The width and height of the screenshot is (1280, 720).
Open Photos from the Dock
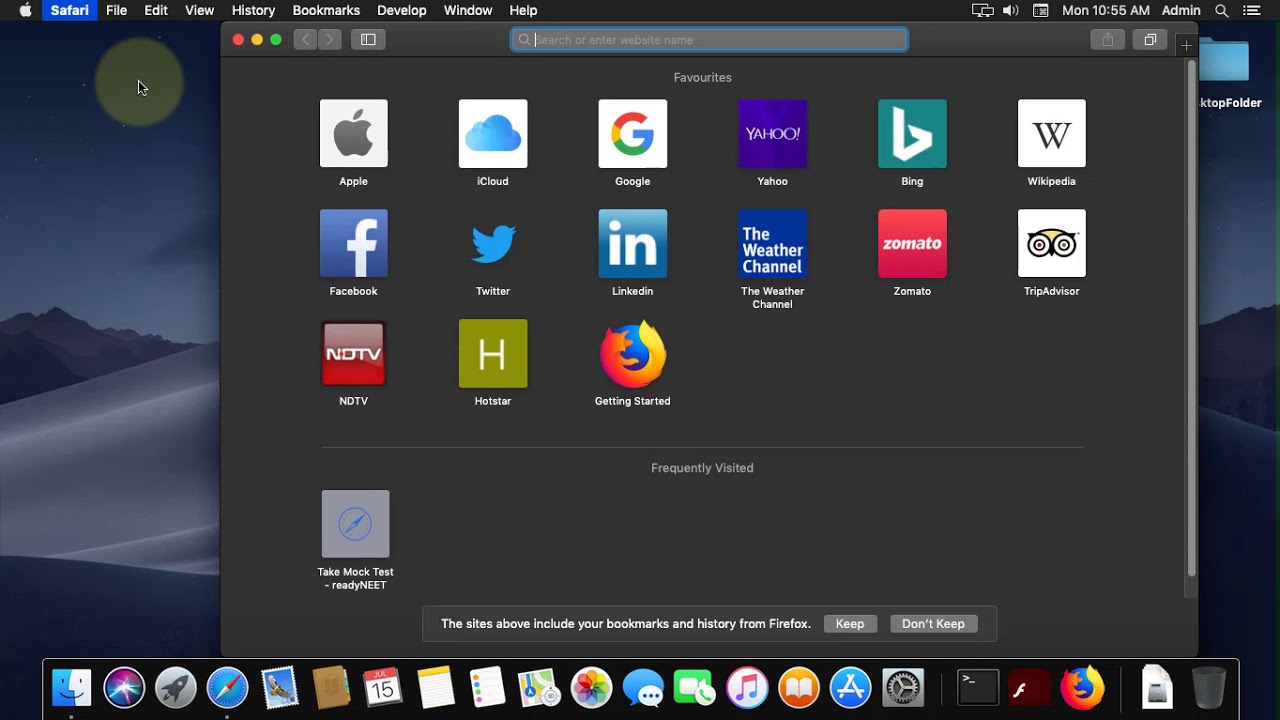coord(591,688)
